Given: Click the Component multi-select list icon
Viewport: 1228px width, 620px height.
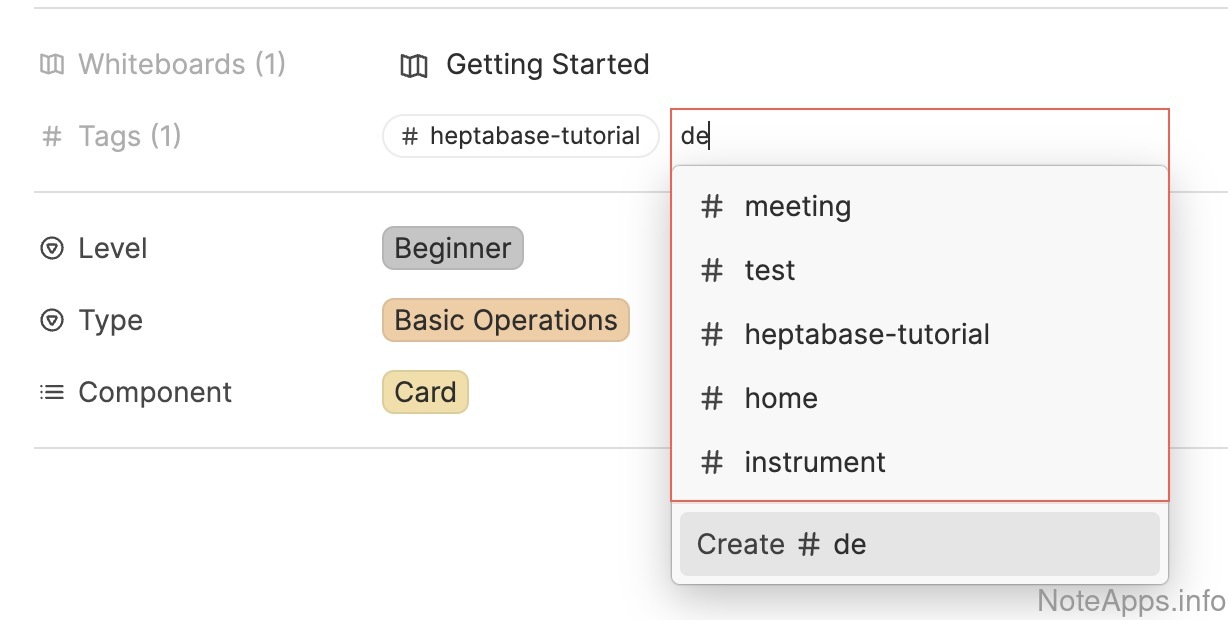Looking at the screenshot, I should (52, 393).
